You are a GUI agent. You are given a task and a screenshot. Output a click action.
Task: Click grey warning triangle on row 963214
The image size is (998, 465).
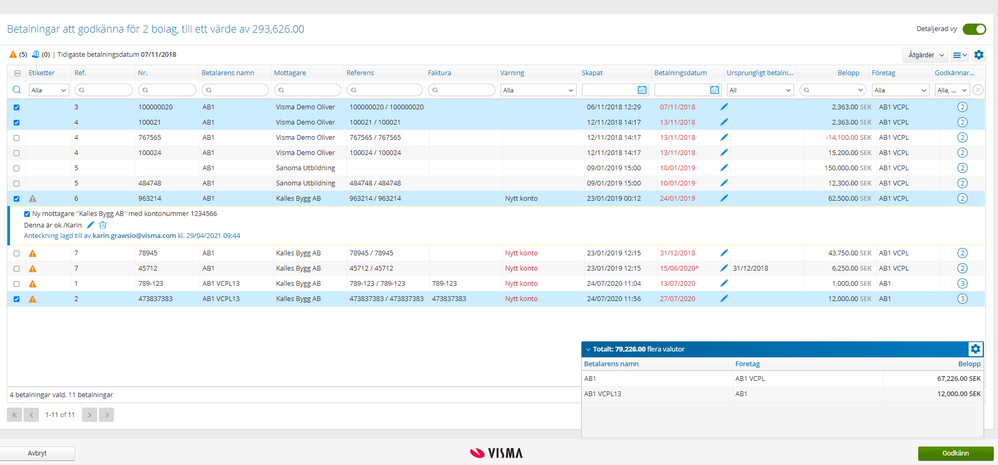32,198
